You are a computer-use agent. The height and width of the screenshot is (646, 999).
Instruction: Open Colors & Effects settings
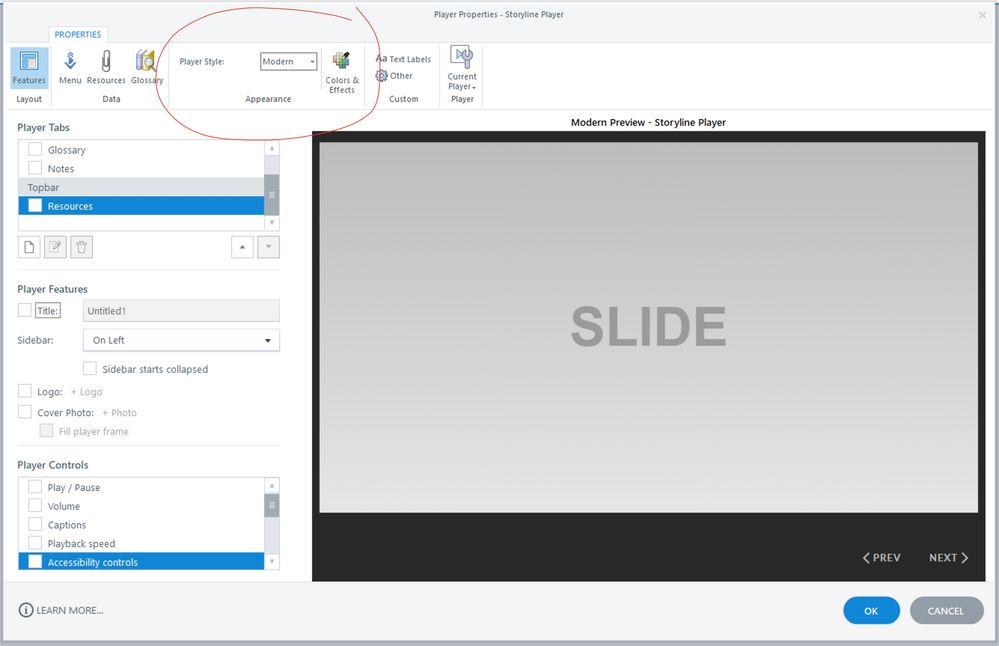click(342, 71)
